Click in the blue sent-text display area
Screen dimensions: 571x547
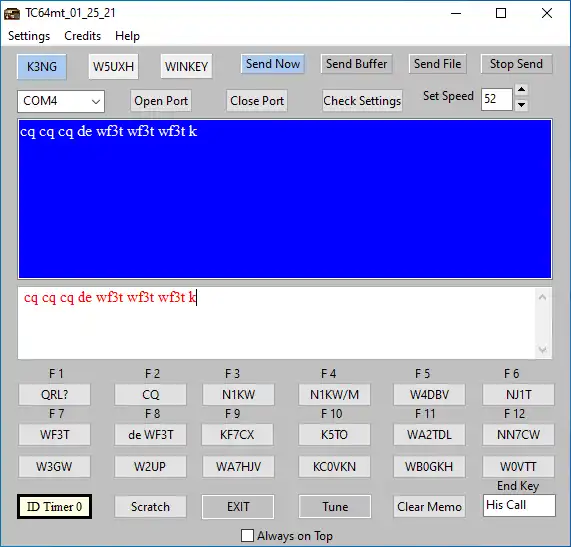(x=285, y=199)
